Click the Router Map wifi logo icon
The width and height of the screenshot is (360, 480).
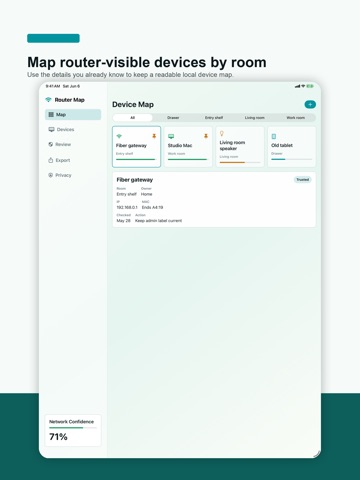(48, 100)
